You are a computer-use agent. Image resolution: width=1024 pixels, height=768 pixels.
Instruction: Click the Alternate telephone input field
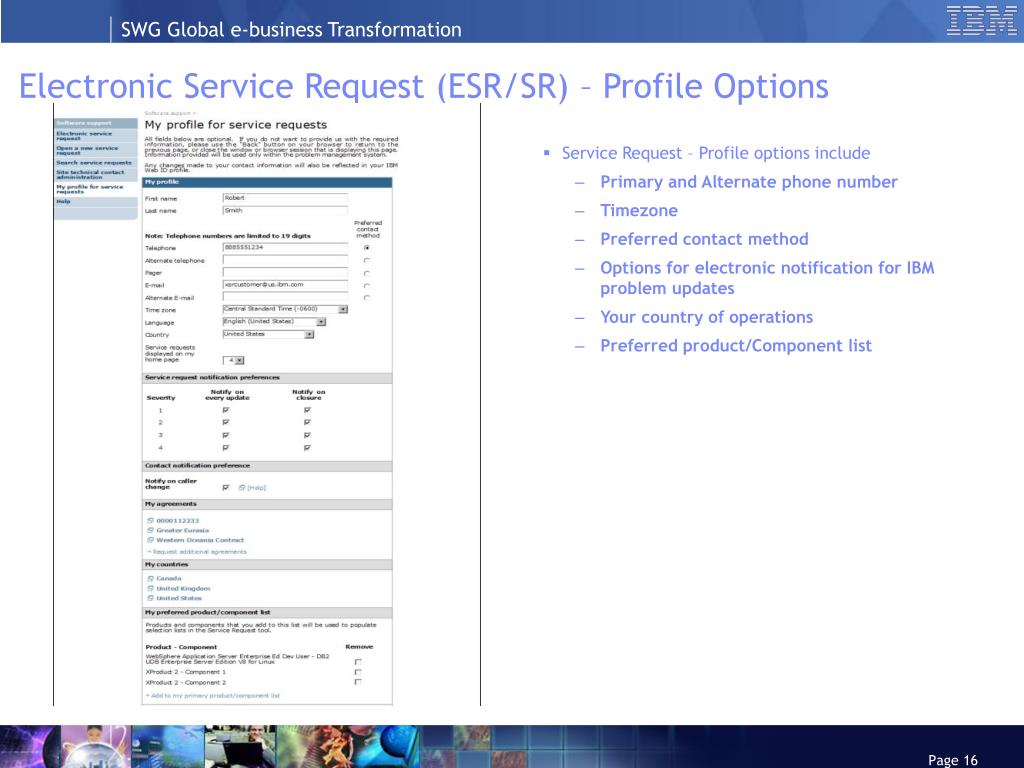pyautogui.click(x=285, y=260)
